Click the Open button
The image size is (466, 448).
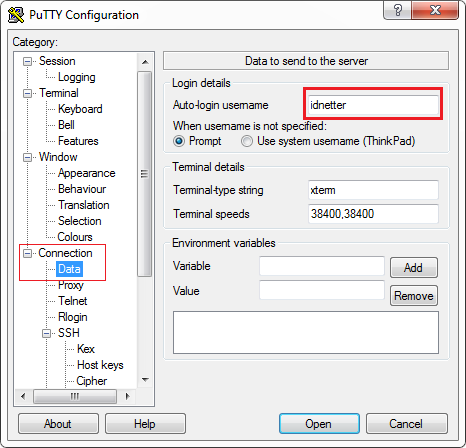[x=319, y=424]
